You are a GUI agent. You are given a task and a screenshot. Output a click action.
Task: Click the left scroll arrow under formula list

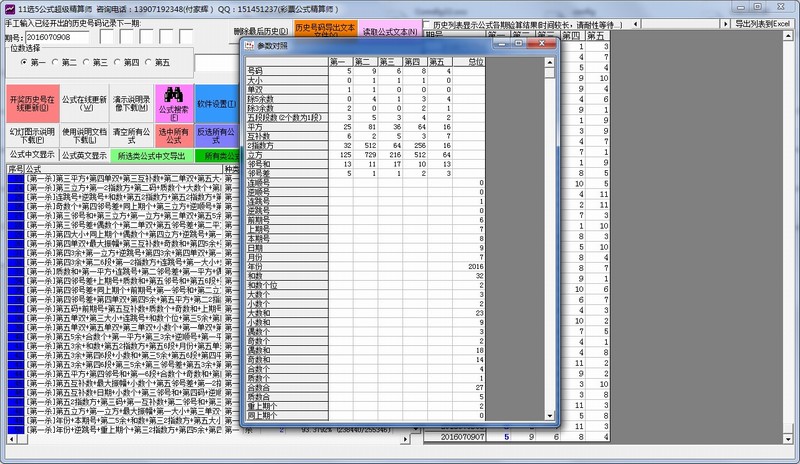click(12, 440)
